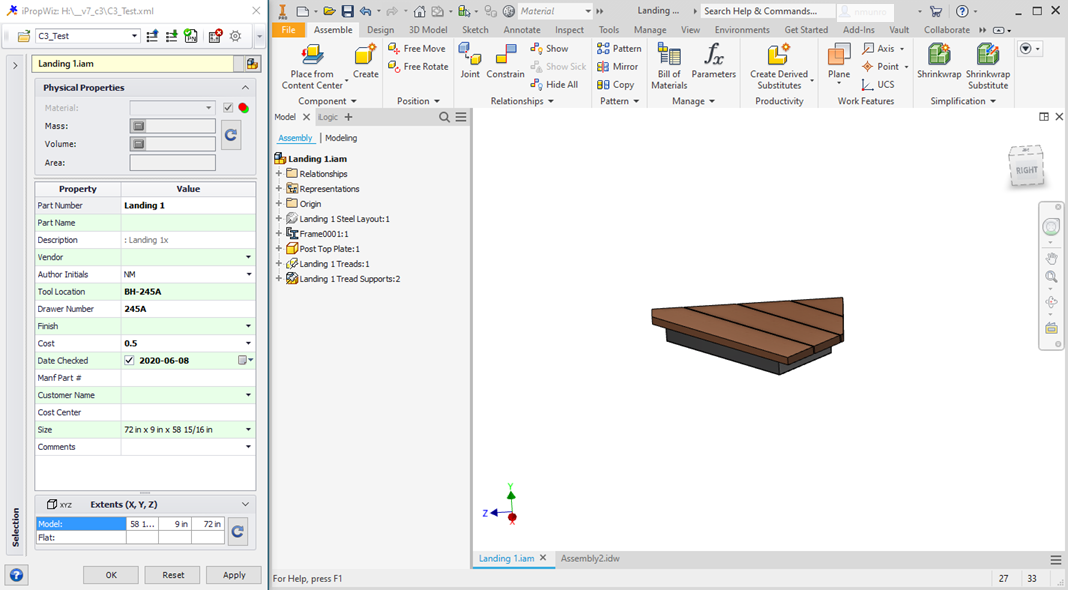Click iPropWiz settings gear icon
This screenshot has height=590, width=1068.
pos(236,36)
